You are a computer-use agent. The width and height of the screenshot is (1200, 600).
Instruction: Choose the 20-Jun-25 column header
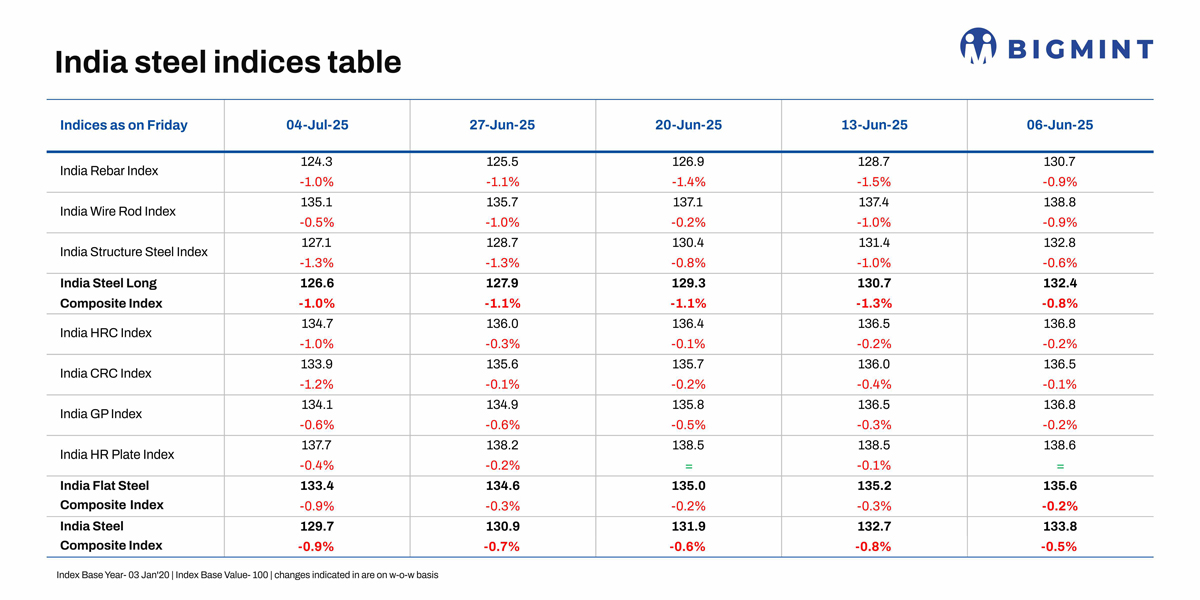(688, 125)
